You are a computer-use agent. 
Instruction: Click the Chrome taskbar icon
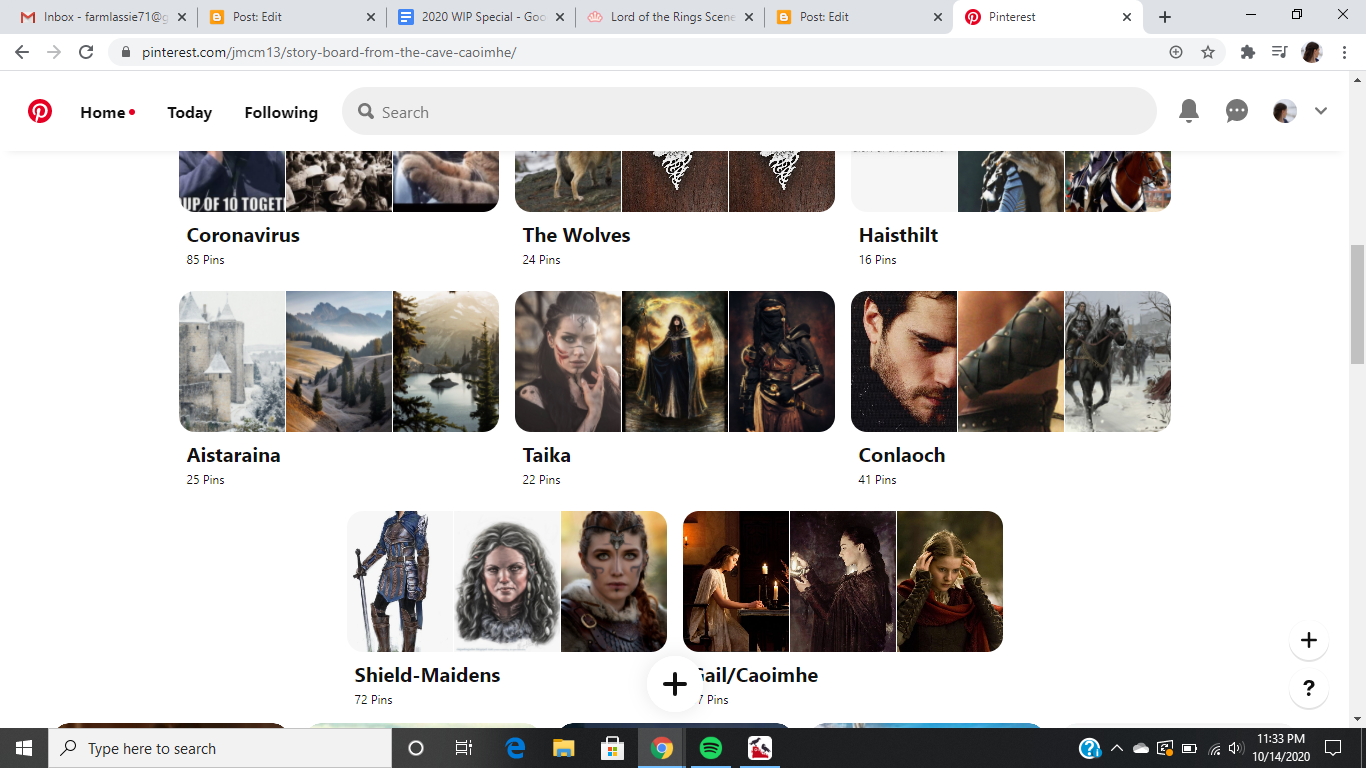tap(662, 748)
